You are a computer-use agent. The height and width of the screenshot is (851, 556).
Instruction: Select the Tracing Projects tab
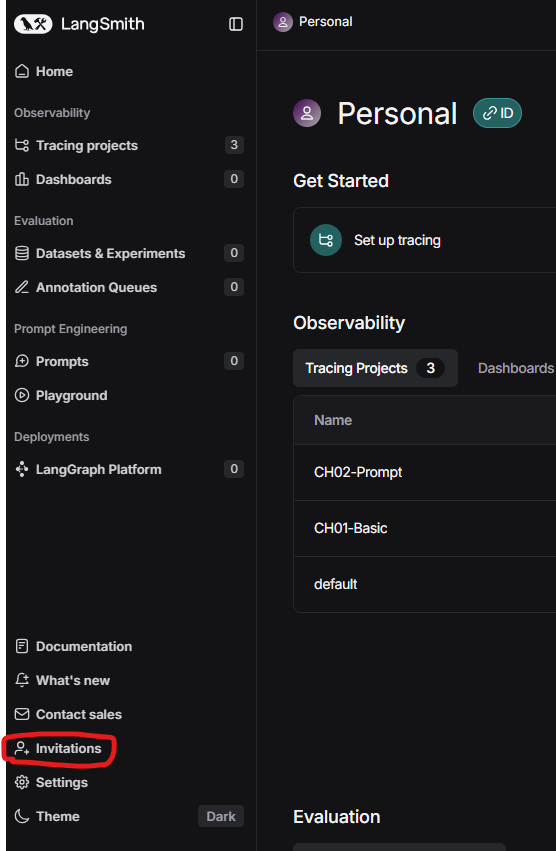[375, 368]
